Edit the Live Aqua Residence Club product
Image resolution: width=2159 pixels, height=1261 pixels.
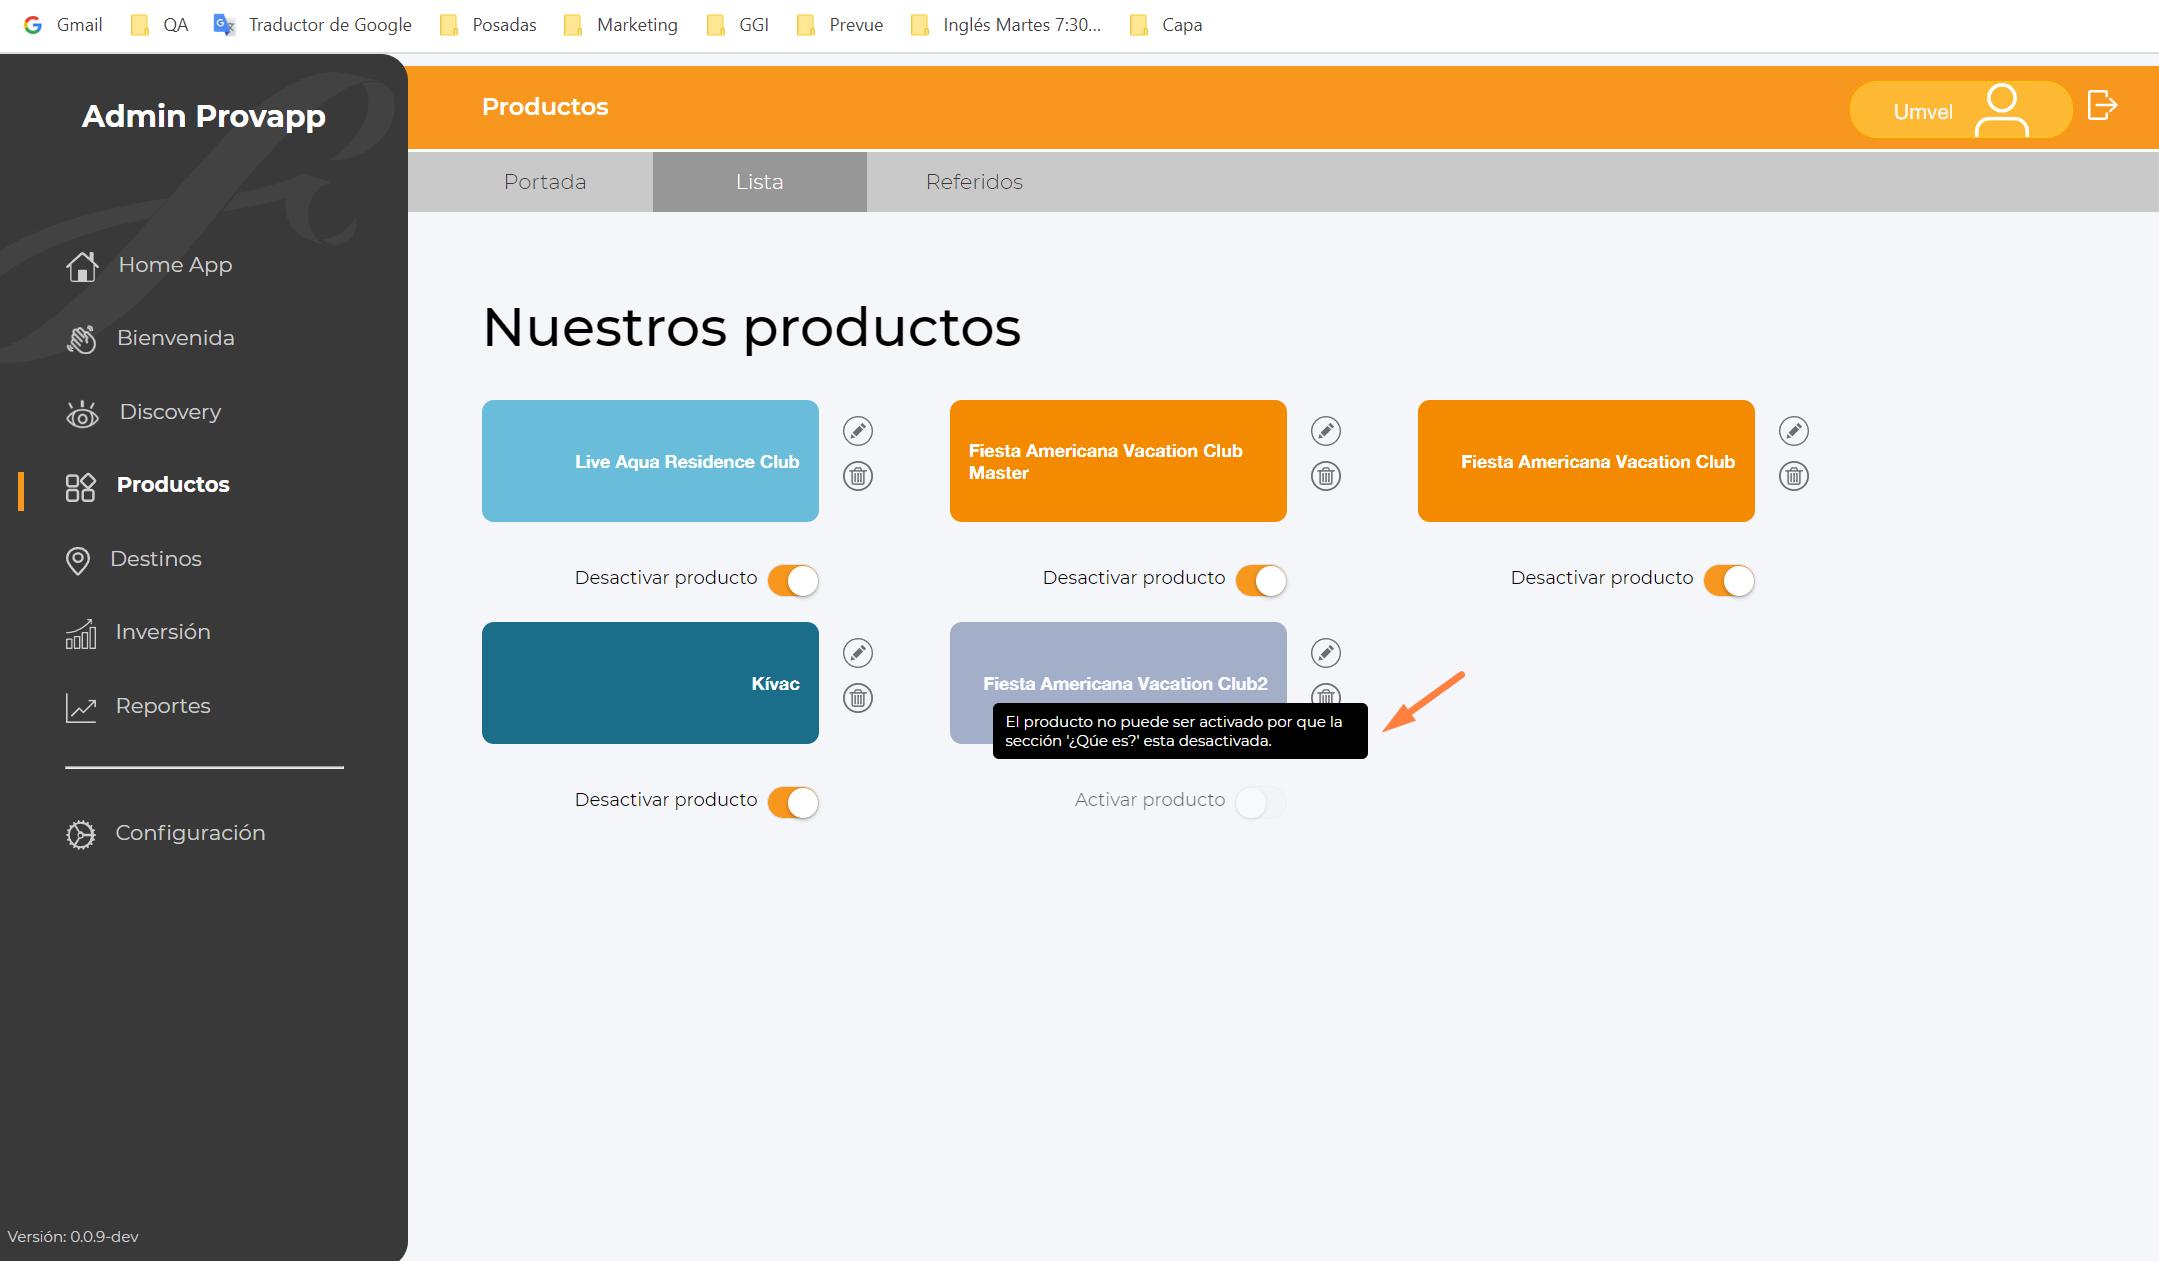coord(857,431)
